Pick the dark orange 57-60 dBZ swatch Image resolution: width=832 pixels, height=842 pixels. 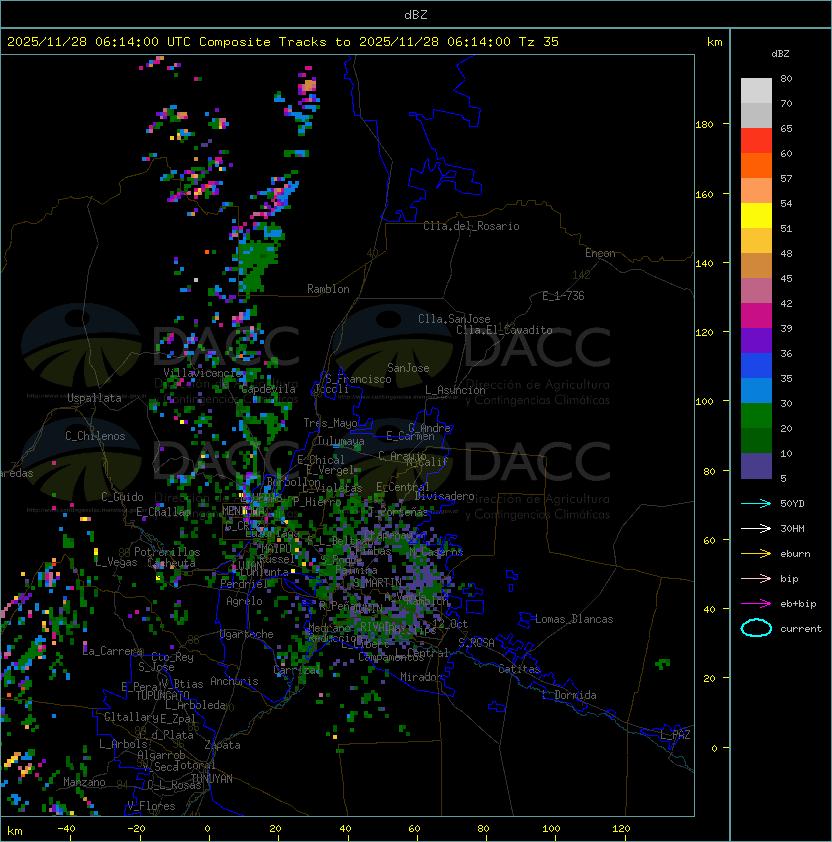[x=756, y=165]
